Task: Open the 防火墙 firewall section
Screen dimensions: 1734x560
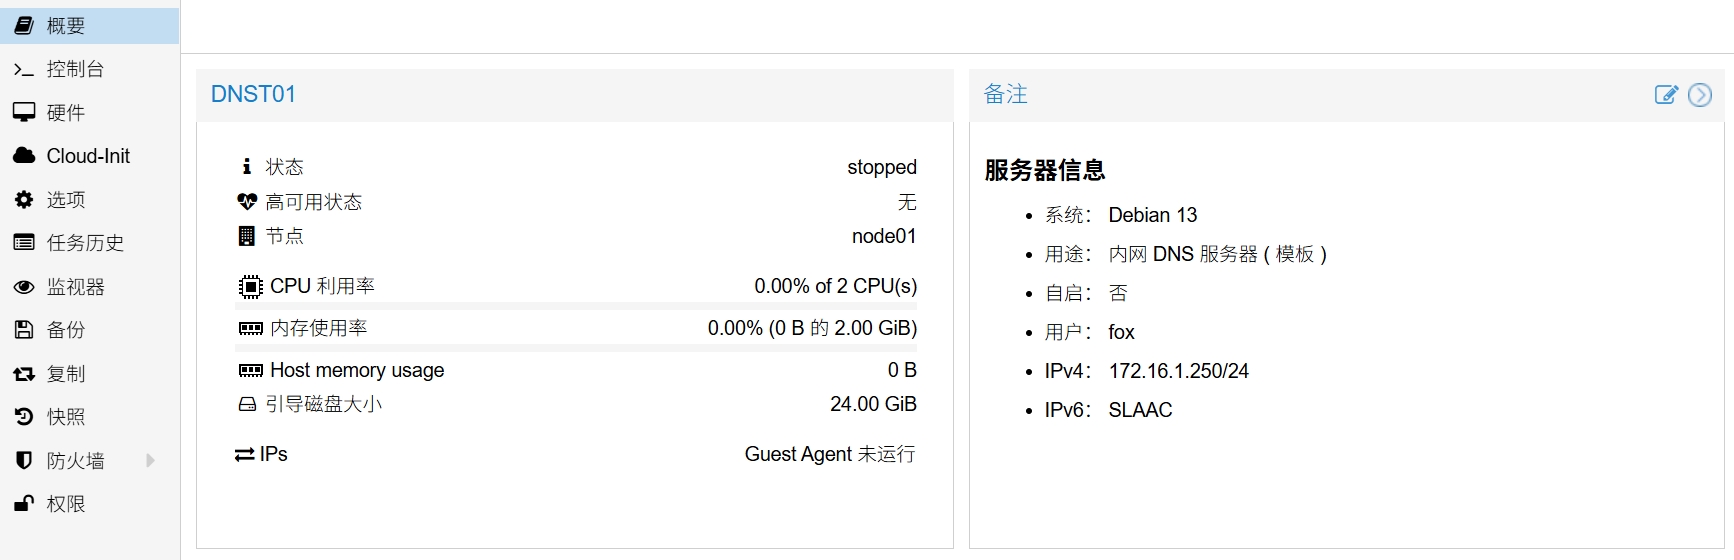Action: [75, 461]
